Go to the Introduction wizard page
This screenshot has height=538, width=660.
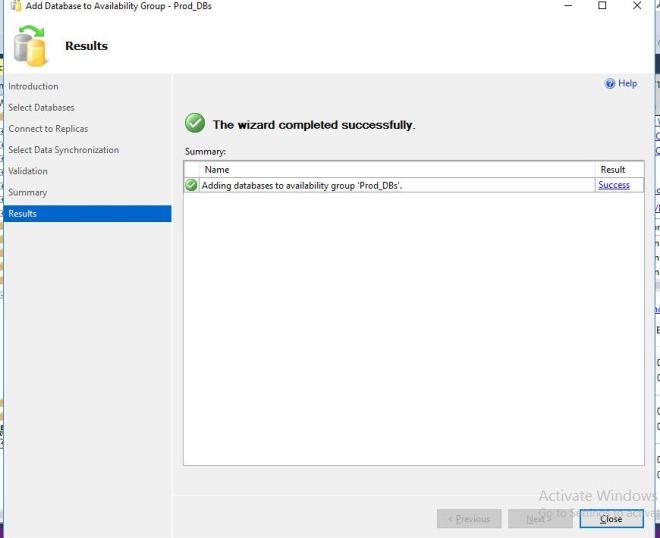pos(33,87)
